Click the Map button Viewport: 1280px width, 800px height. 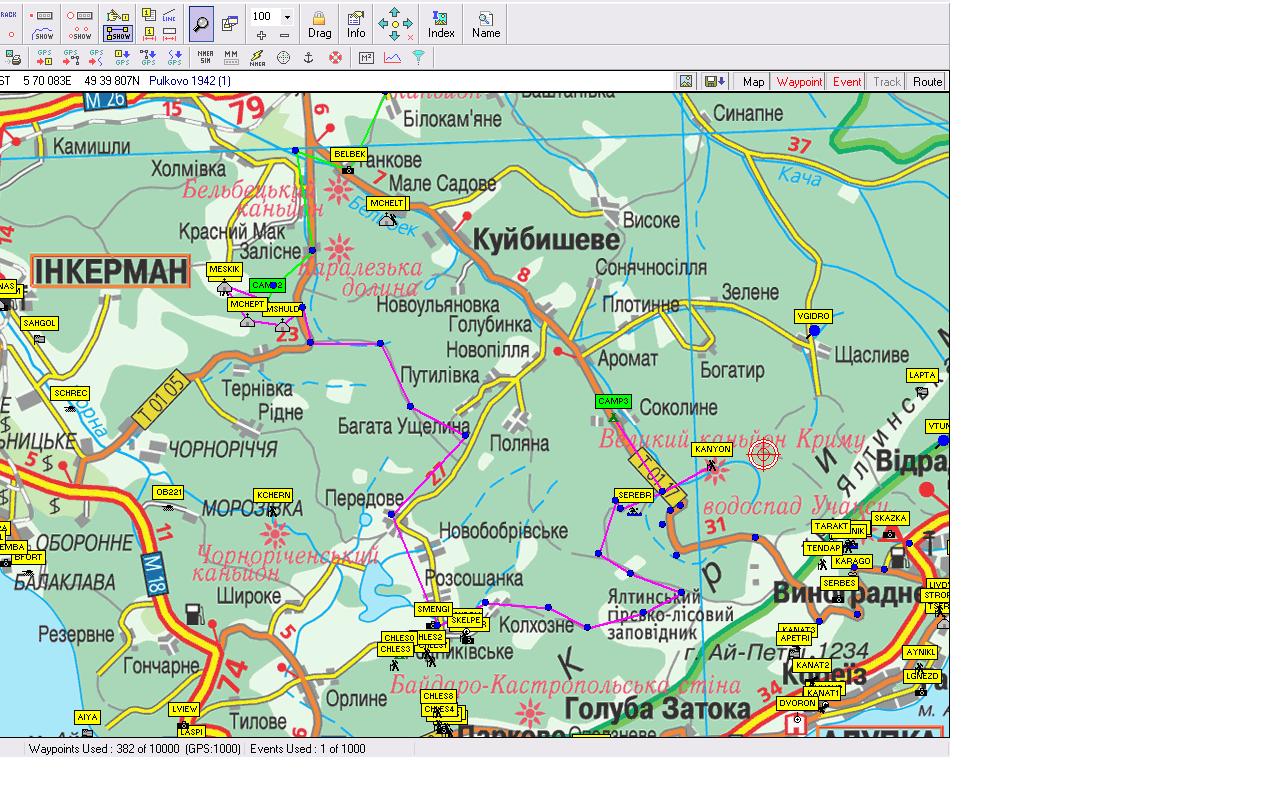click(x=753, y=82)
